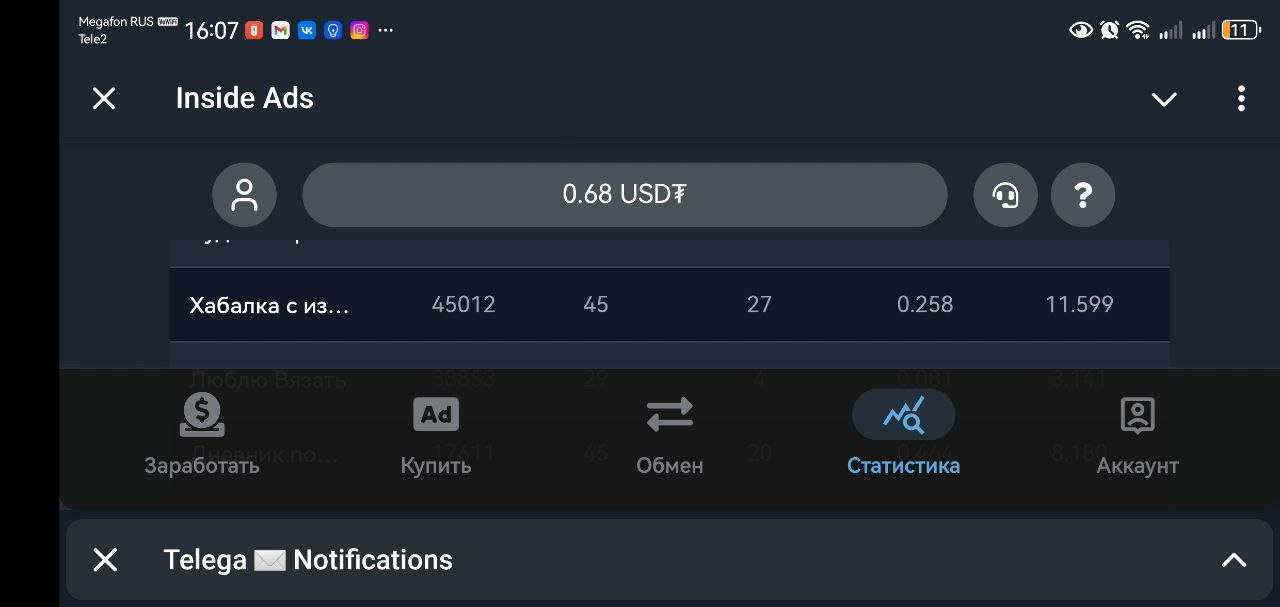Expand the Telega Notifications panel
The width and height of the screenshot is (1280, 607).
click(x=1234, y=560)
